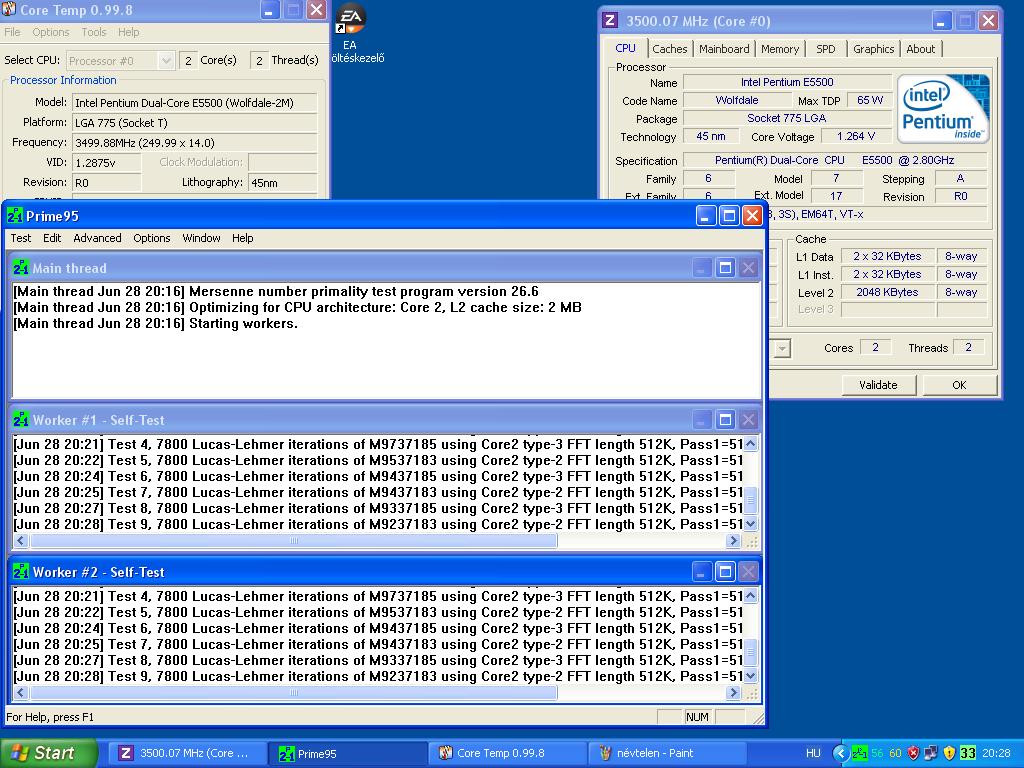Click Worker #1 horizontal scroll left arrow
Viewport: 1024px width, 768px height.
pos(21,541)
